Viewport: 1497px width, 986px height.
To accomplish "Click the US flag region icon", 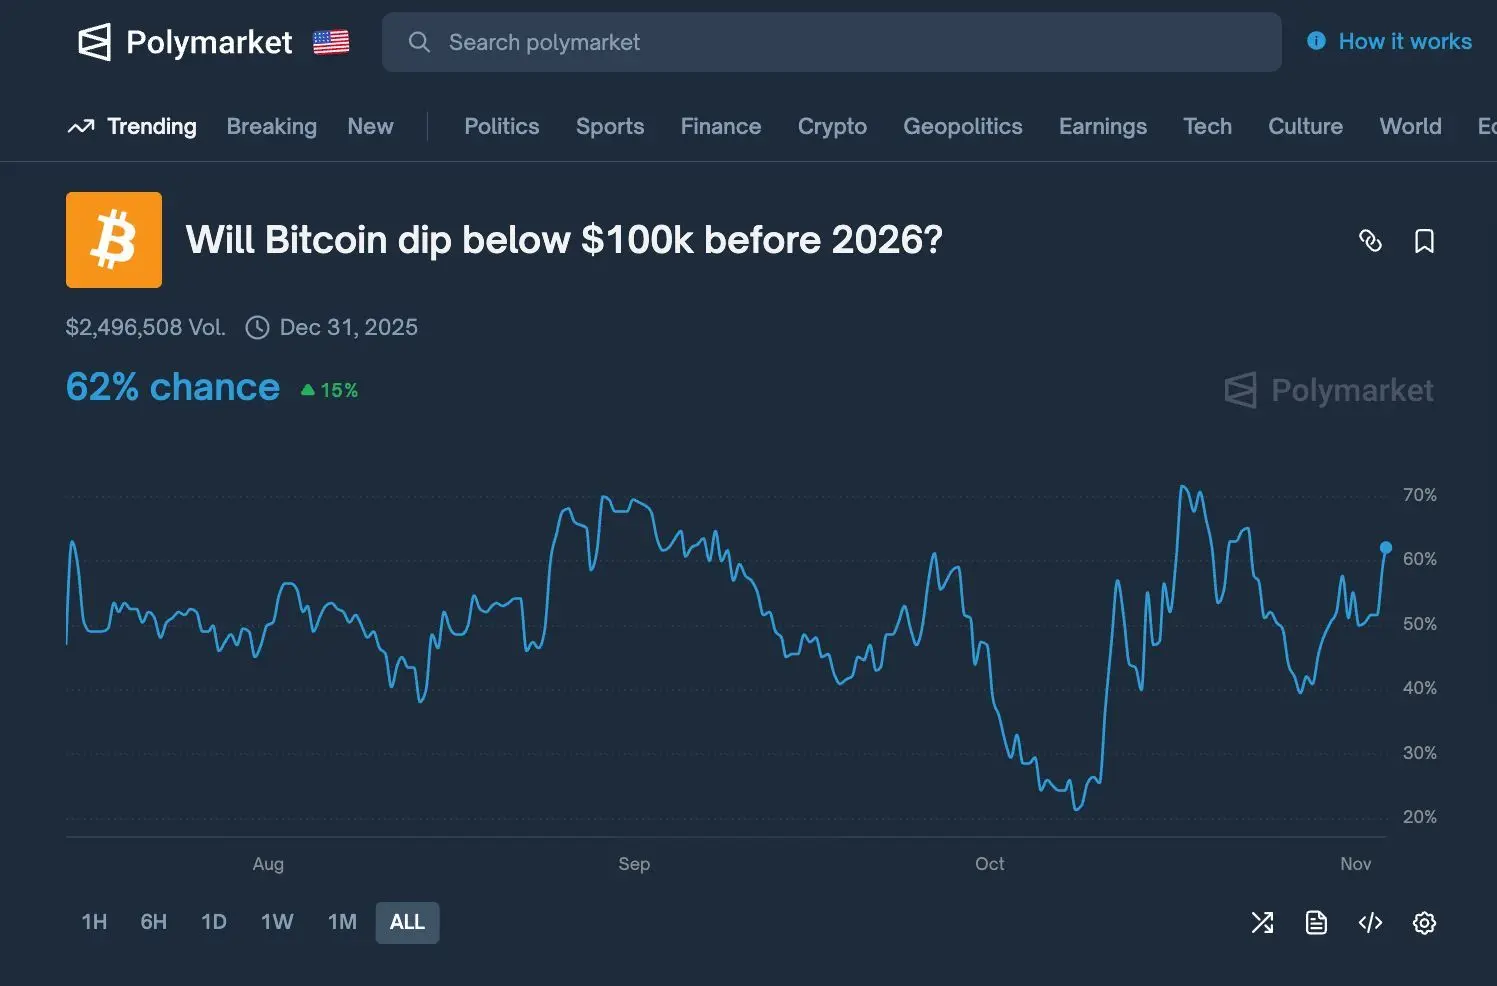I will 331,42.
